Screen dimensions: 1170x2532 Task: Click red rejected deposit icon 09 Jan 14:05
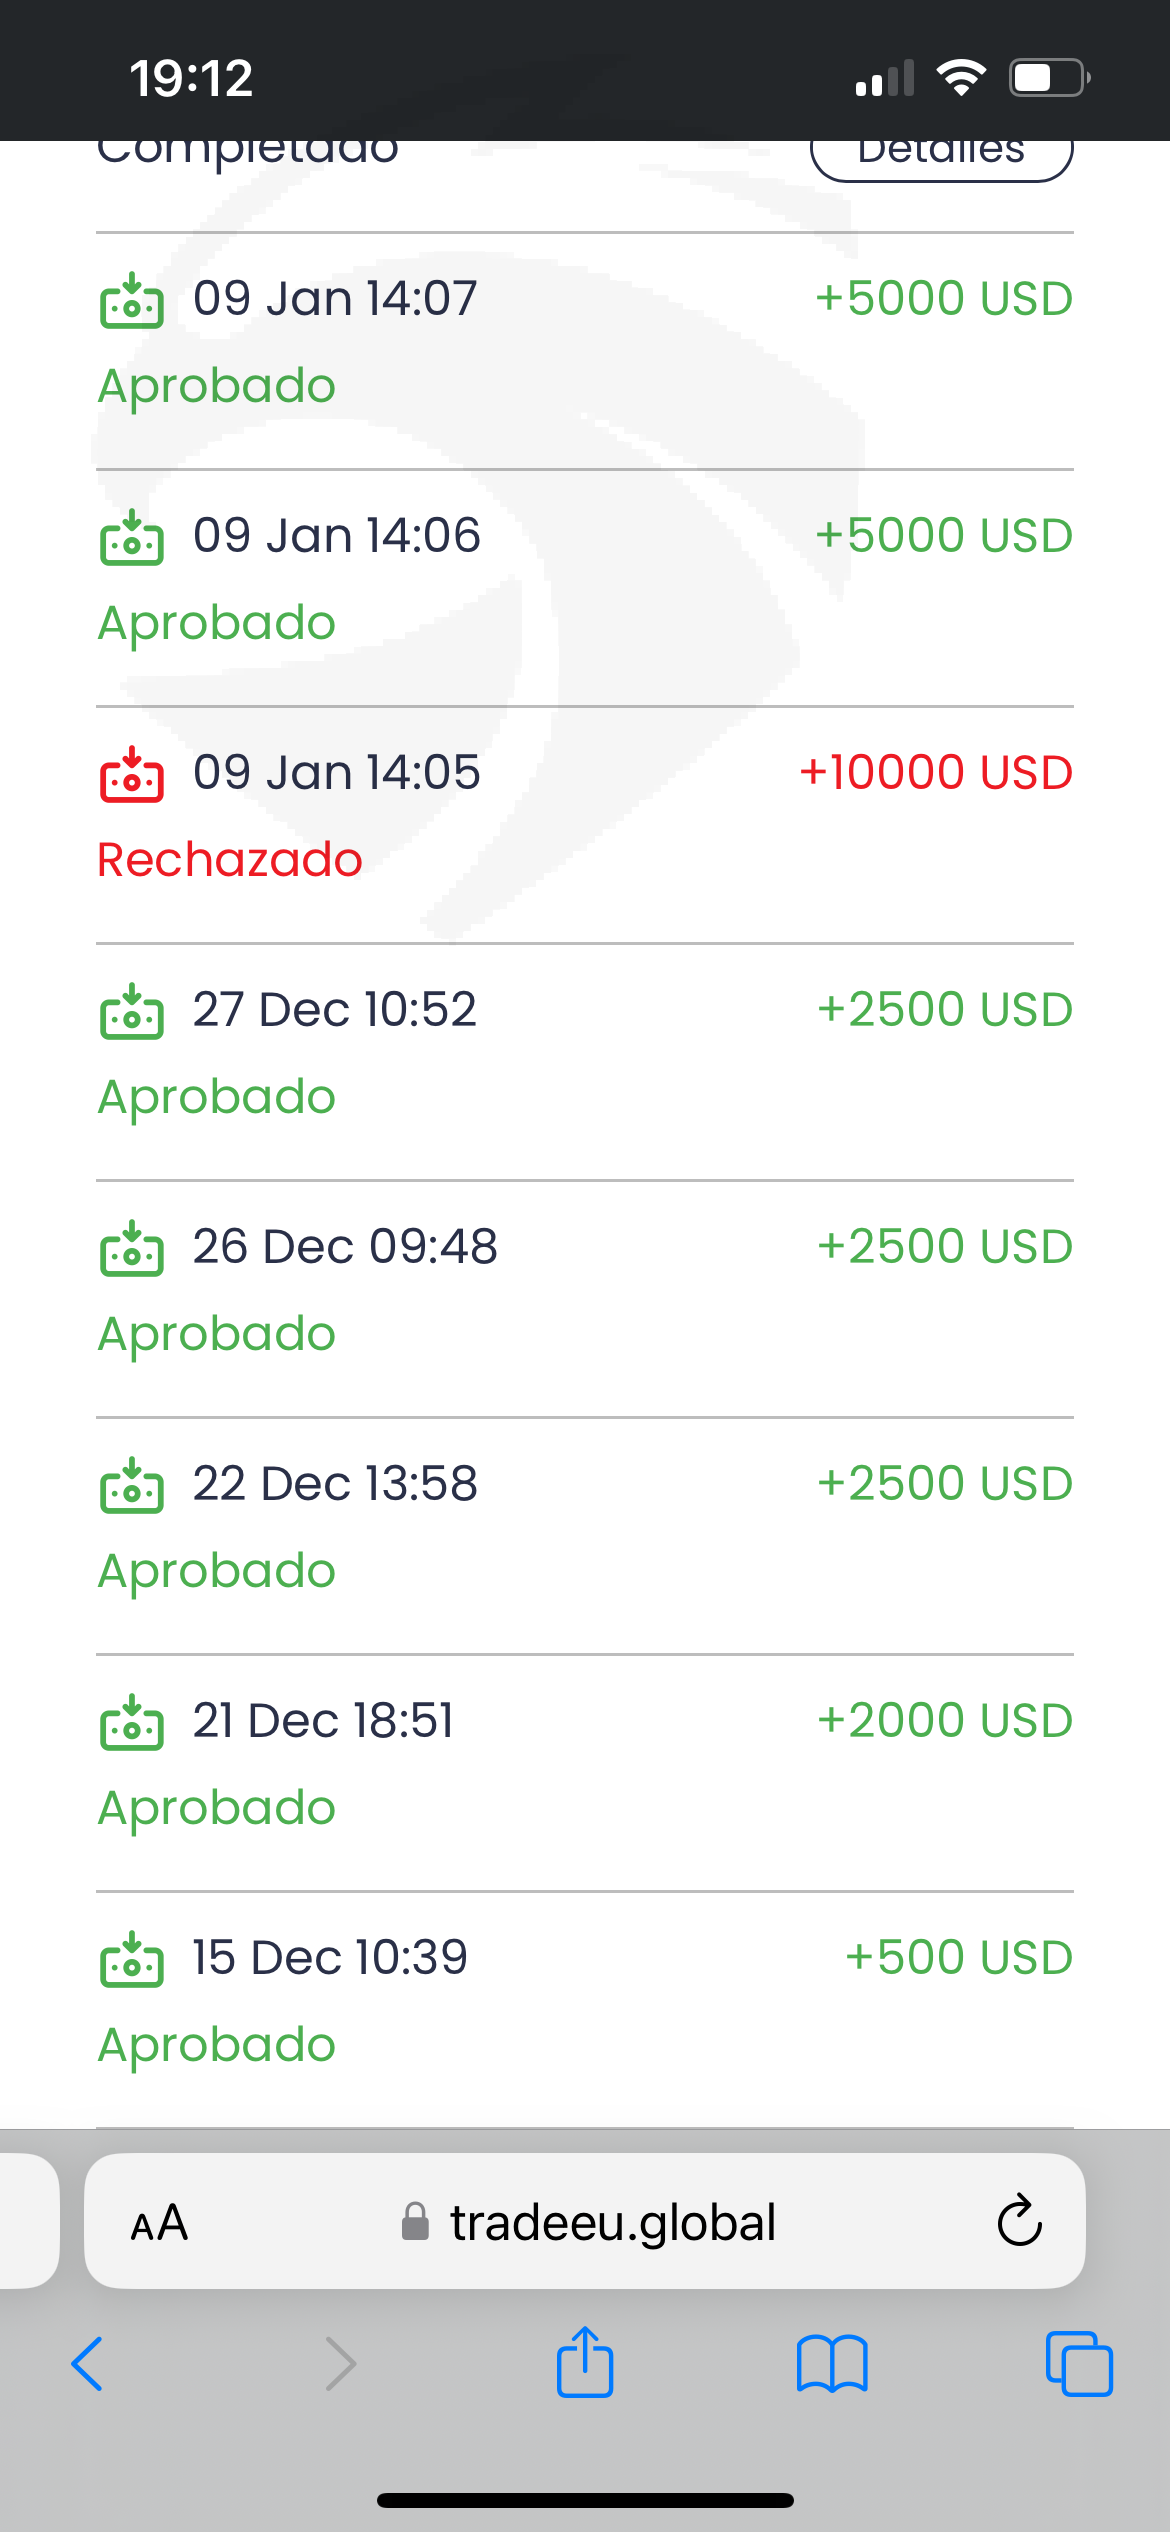(131, 775)
